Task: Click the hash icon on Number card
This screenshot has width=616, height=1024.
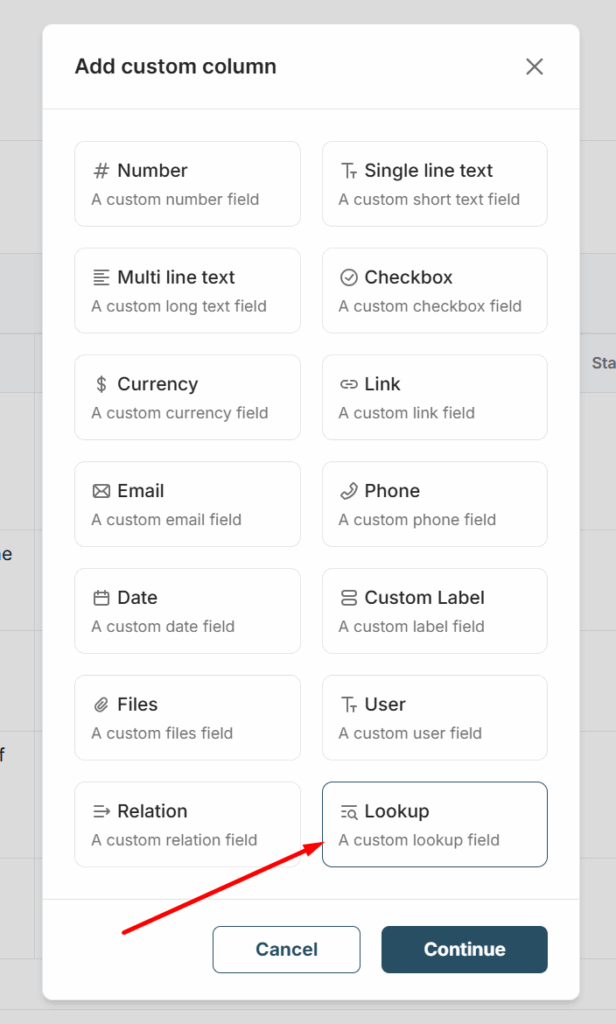Action: click(x=101, y=171)
